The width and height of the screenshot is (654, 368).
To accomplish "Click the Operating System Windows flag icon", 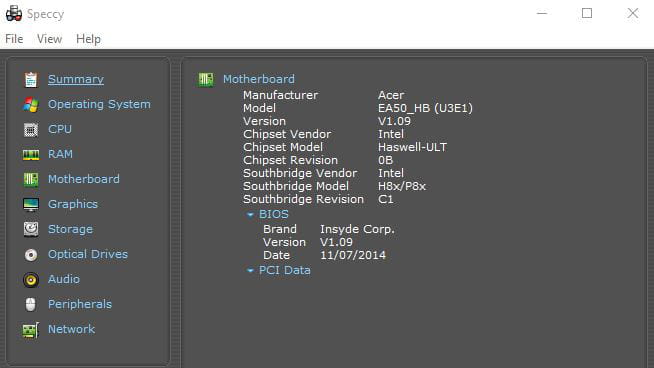I will (30, 105).
